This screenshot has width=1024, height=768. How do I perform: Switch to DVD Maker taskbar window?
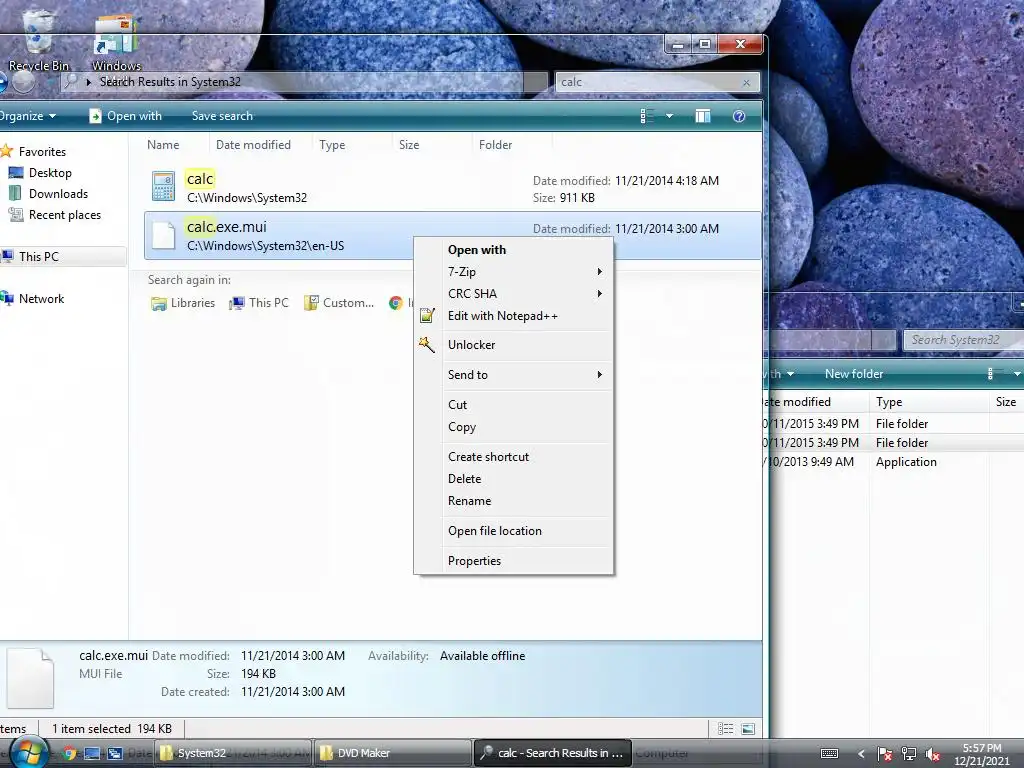pos(393,753)
